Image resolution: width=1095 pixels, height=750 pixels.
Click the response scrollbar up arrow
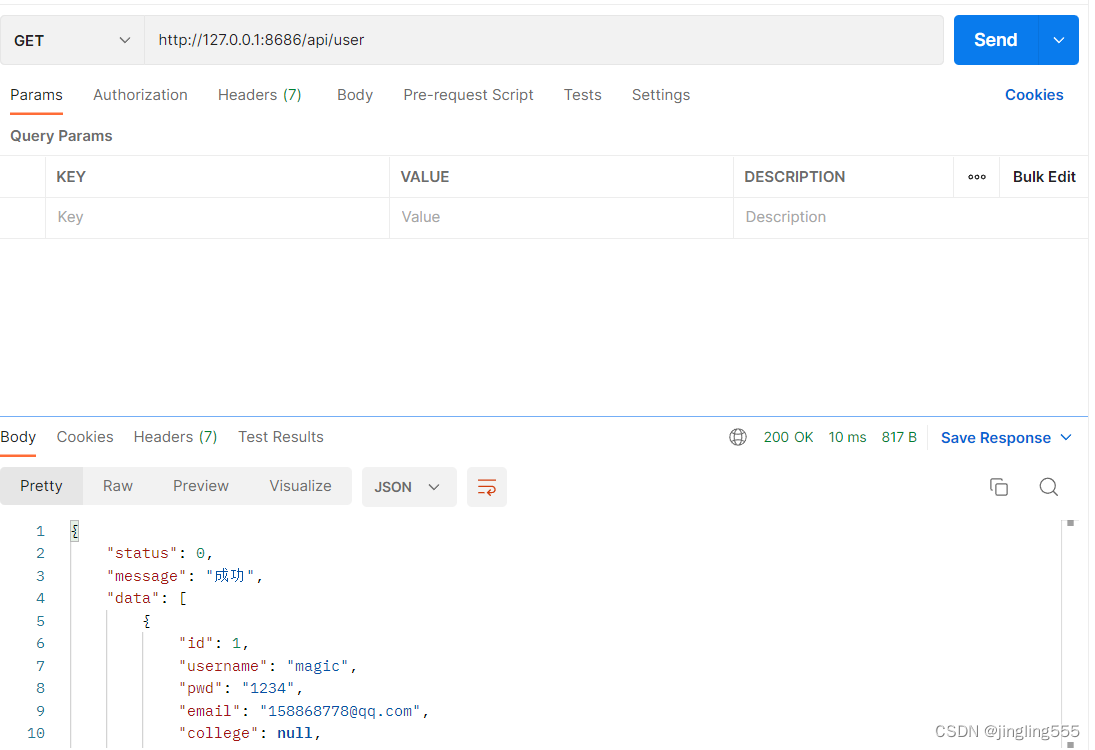pos(1070,523)
